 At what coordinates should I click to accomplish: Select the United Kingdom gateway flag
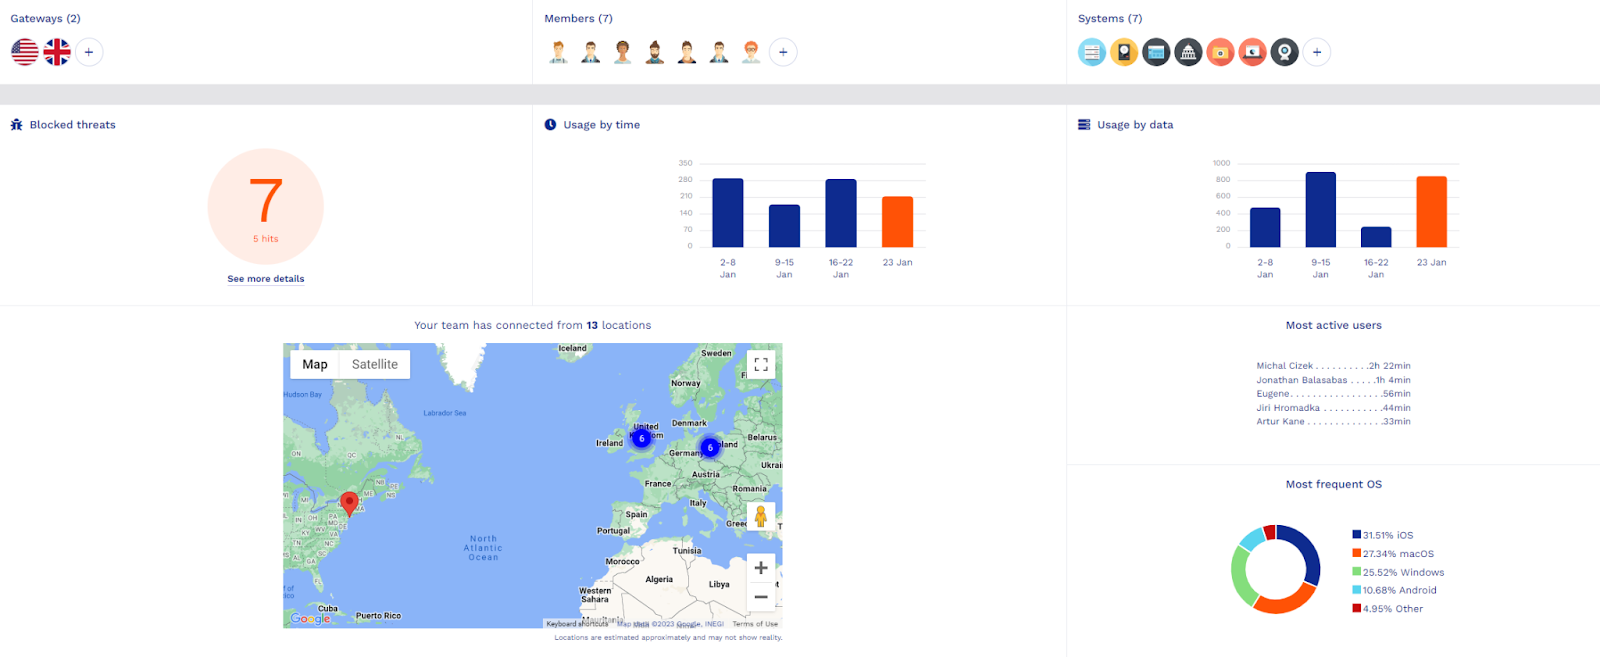(x=57, y=52)
